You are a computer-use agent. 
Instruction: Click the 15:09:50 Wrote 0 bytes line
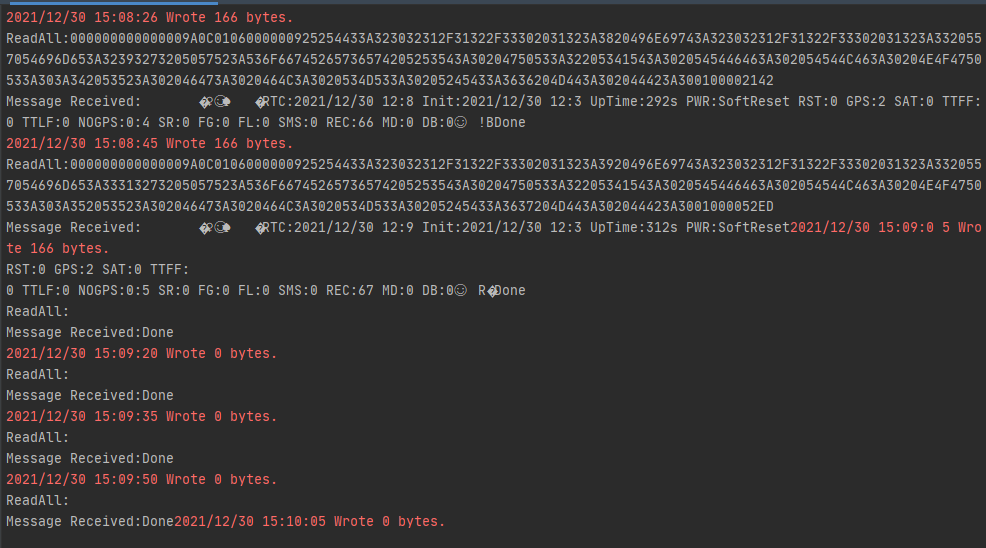[142, 479]
